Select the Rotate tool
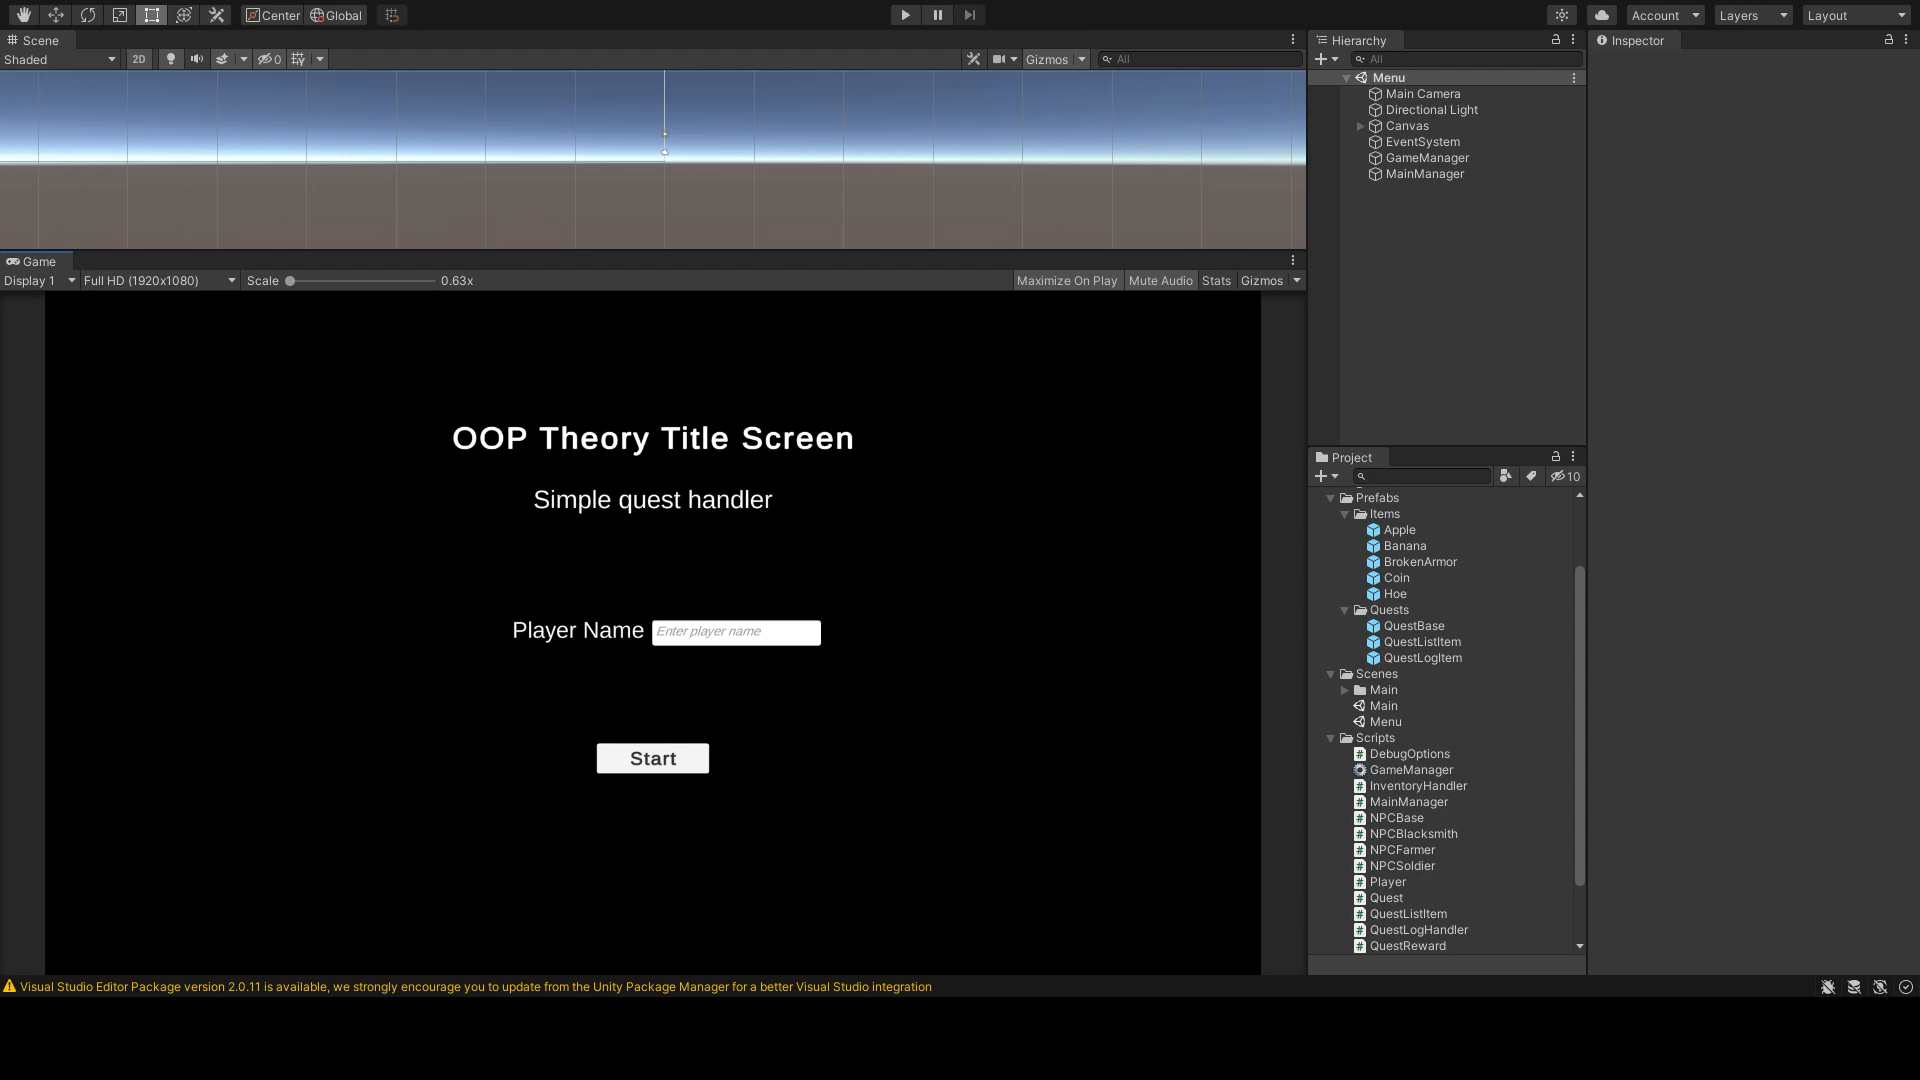This screenshot has height=1080, width=1920. pos(88,15)
